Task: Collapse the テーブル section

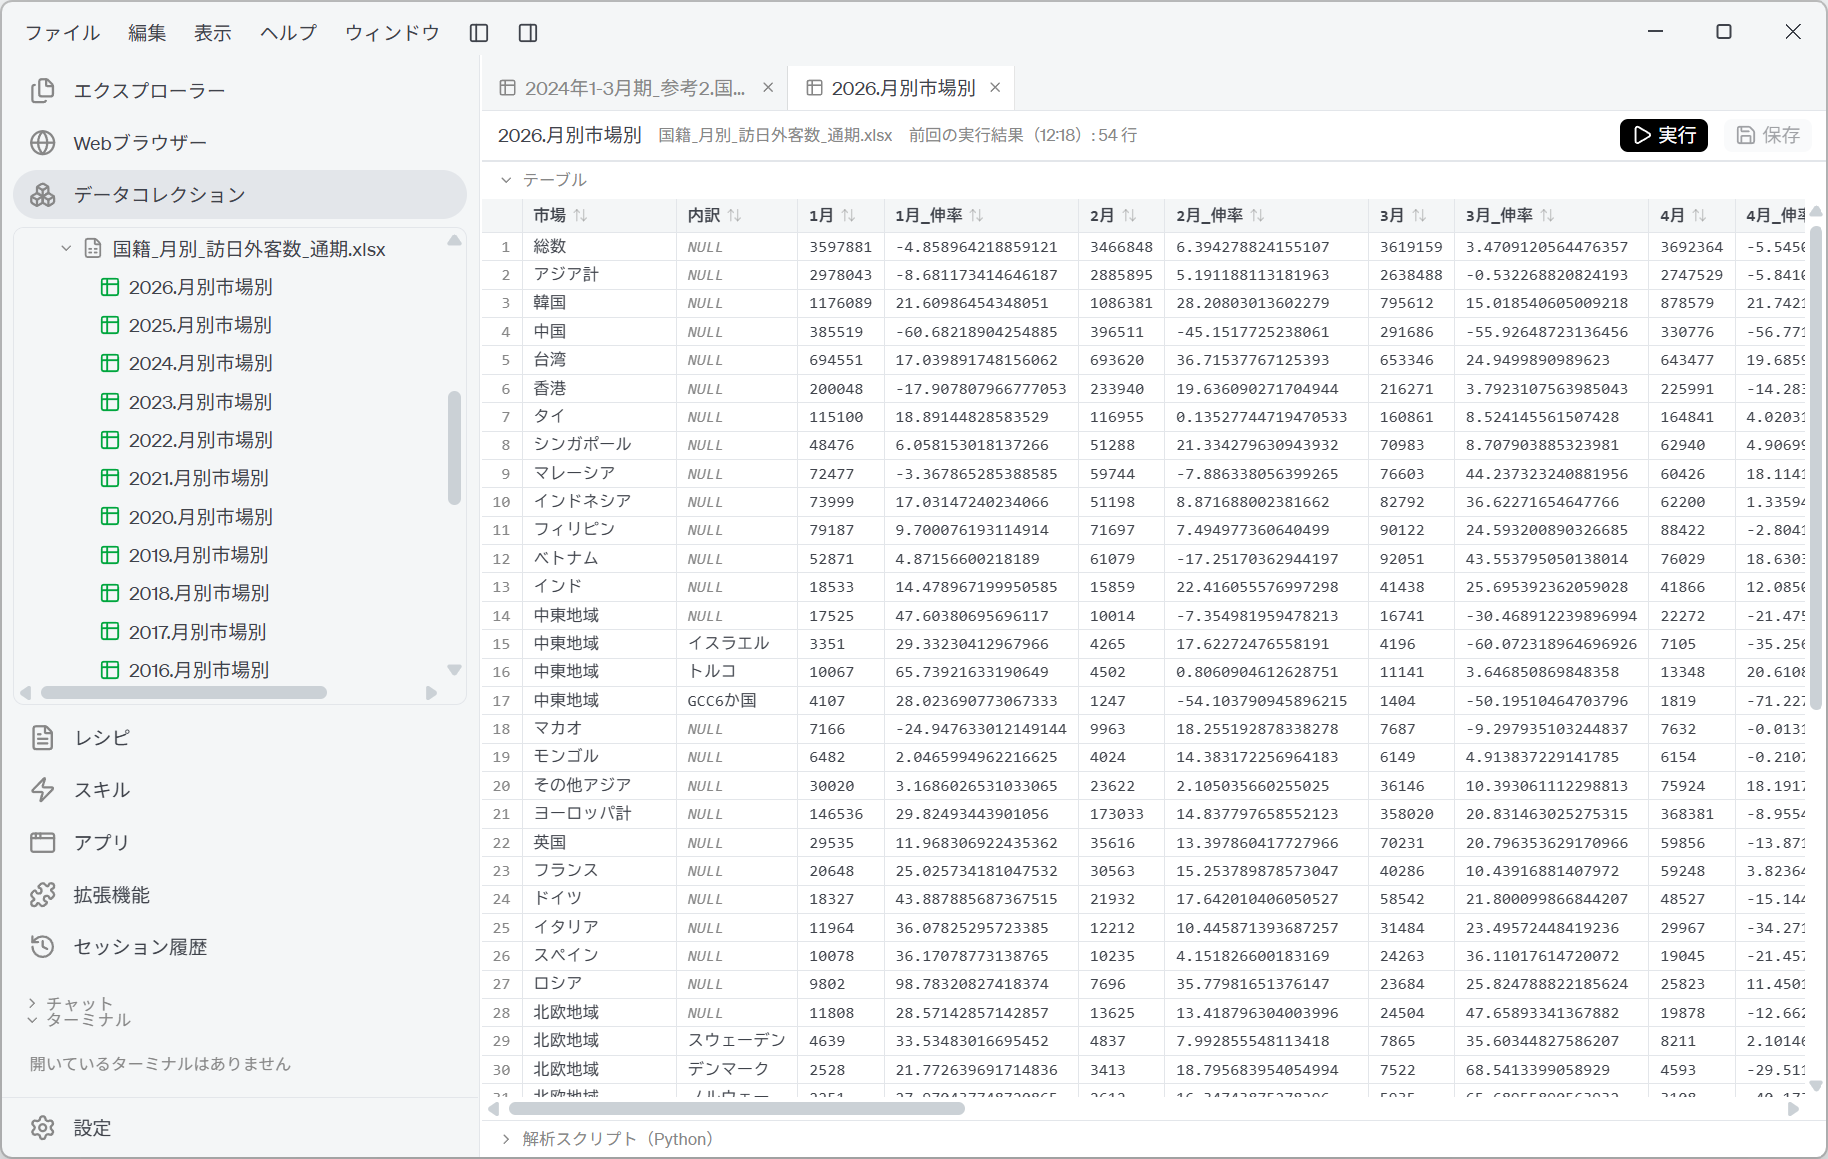Action: [x=506, y=180]
